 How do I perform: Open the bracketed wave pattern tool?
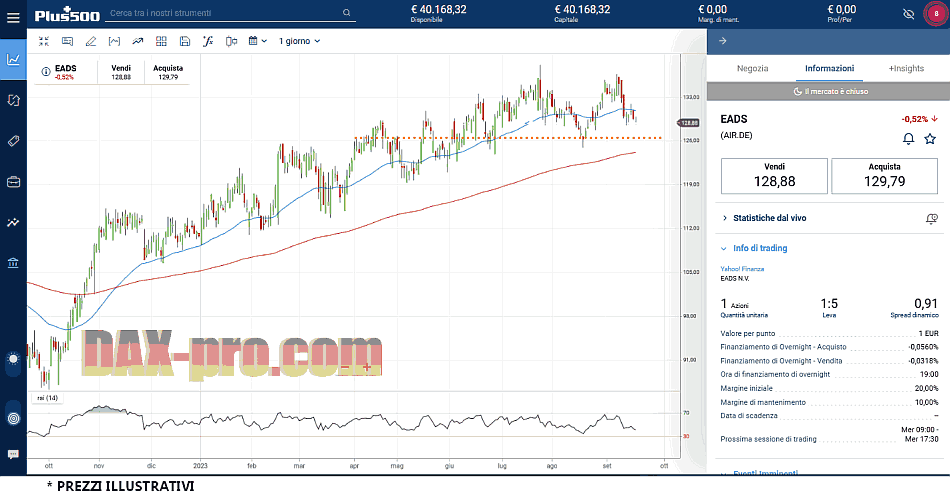(x=114, y=41)
